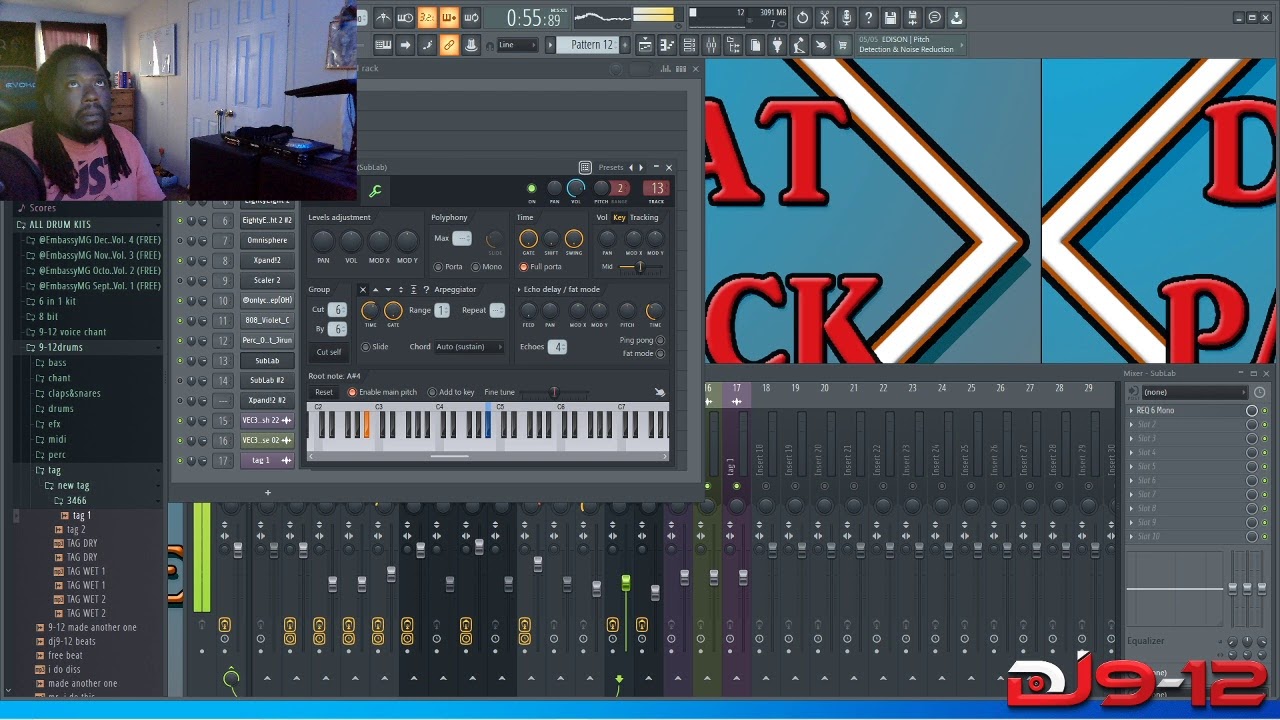Toggle typing keyboard to piano icon
The height and width of the screenshot is (720, 1280).
[x=383, y=45]
